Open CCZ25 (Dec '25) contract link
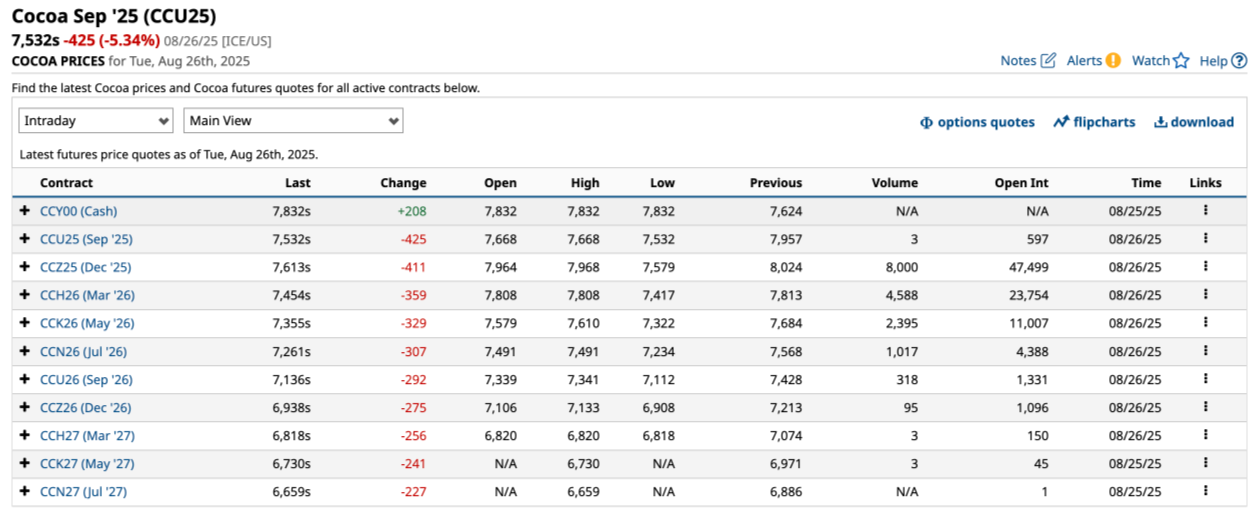The width and height of the screenshot is (1258, 519). pyautogui.click(x=86, y=267)
